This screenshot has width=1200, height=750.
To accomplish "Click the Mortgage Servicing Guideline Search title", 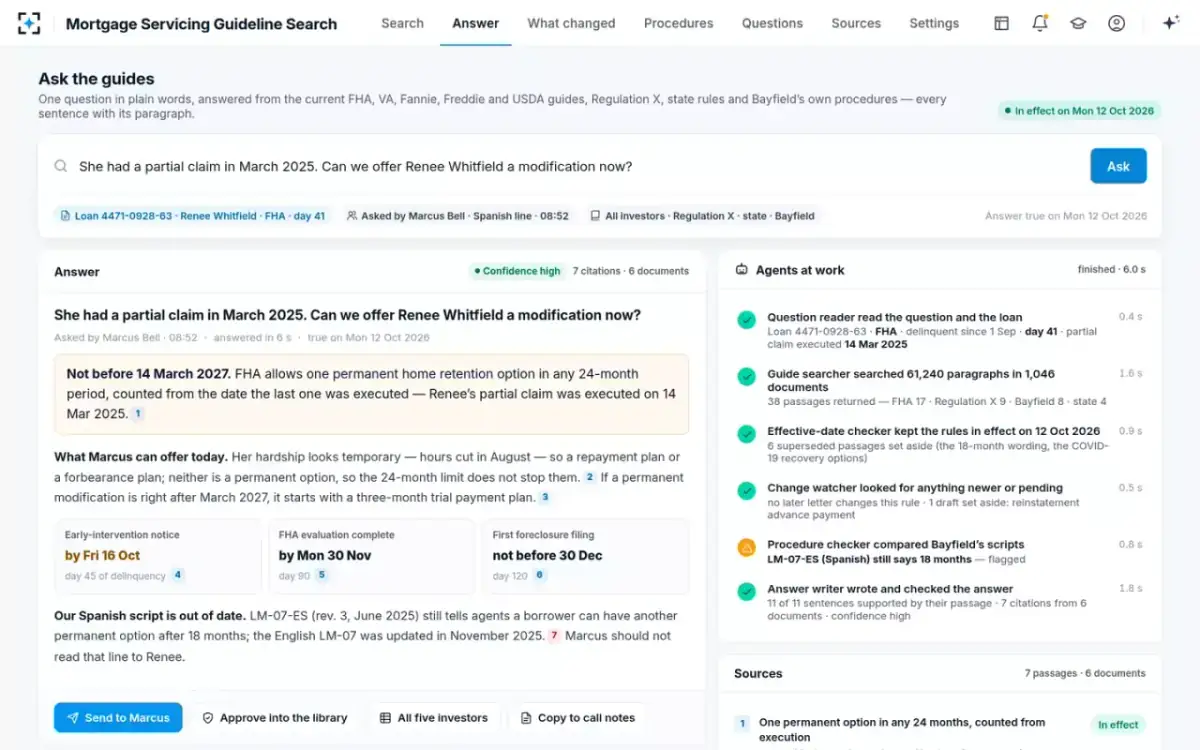I will [x=201, y=24].
